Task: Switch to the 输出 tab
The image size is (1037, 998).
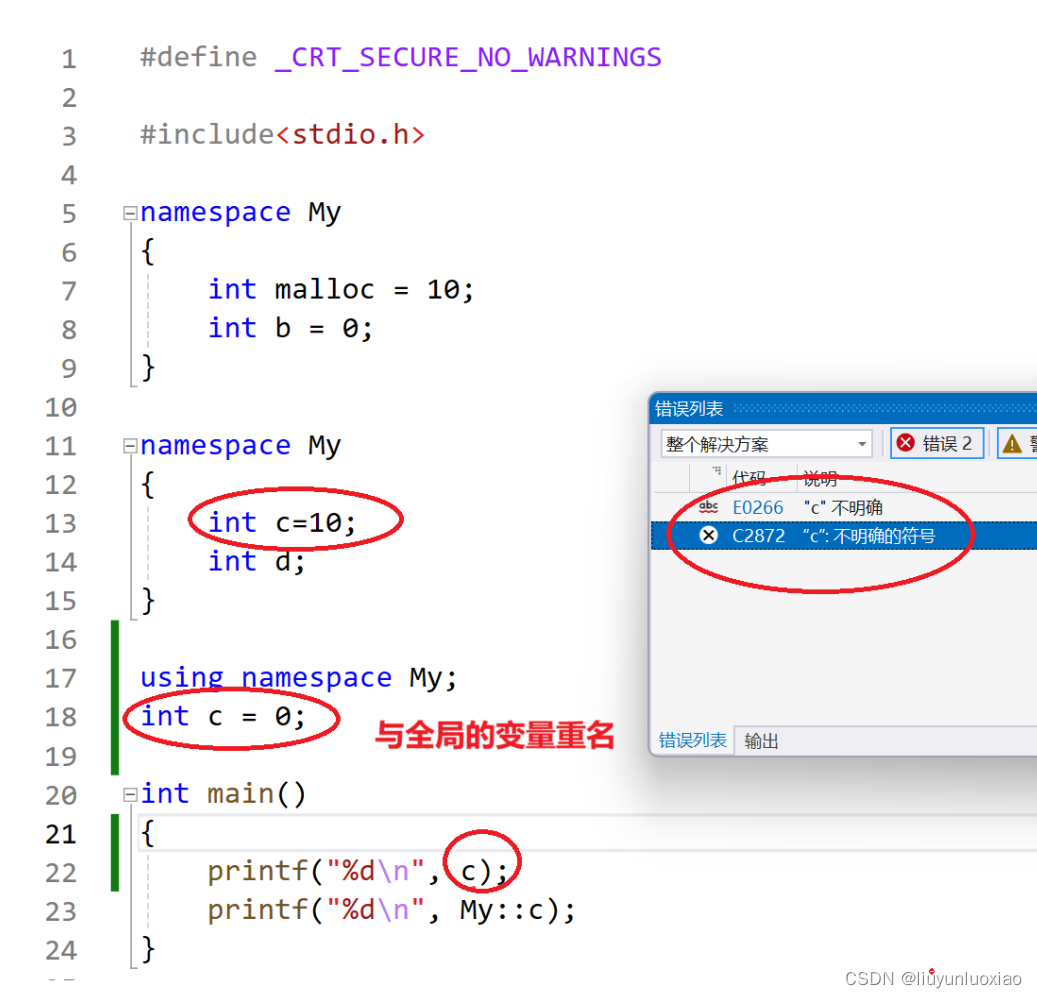Action: [761, 741]
